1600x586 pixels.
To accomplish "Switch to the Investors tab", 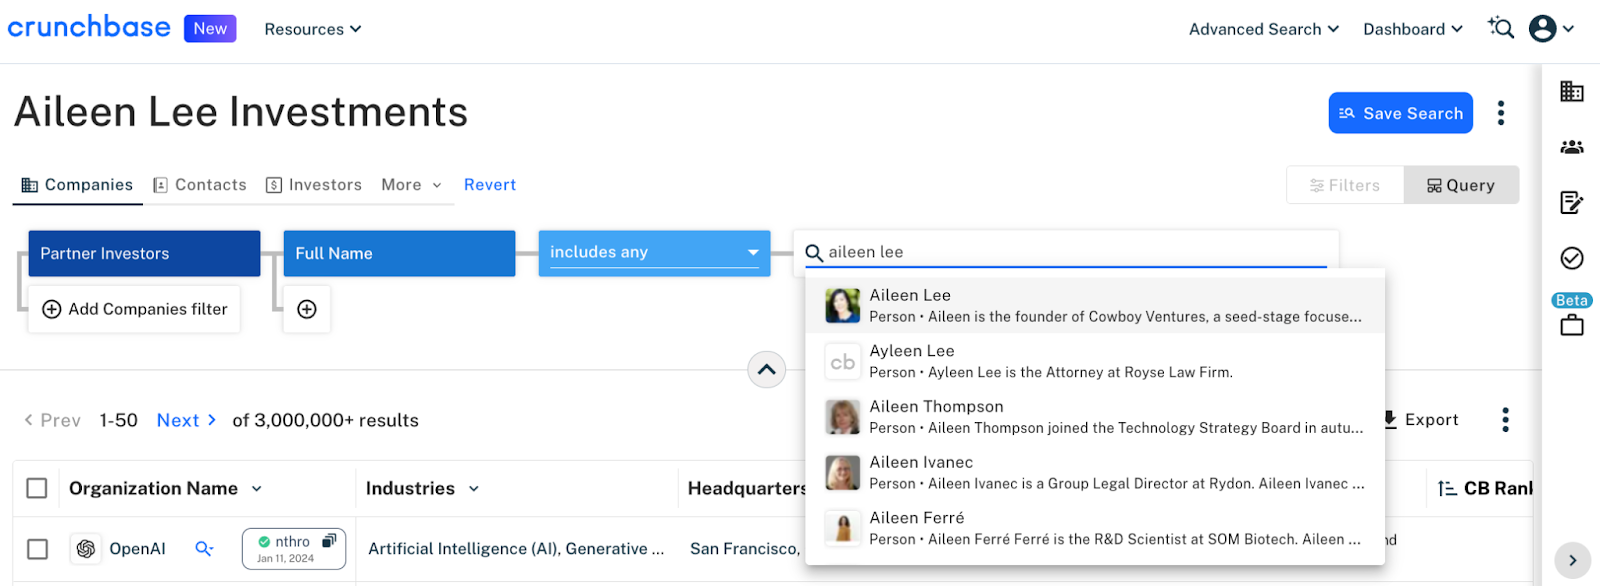I will [314, 185].
